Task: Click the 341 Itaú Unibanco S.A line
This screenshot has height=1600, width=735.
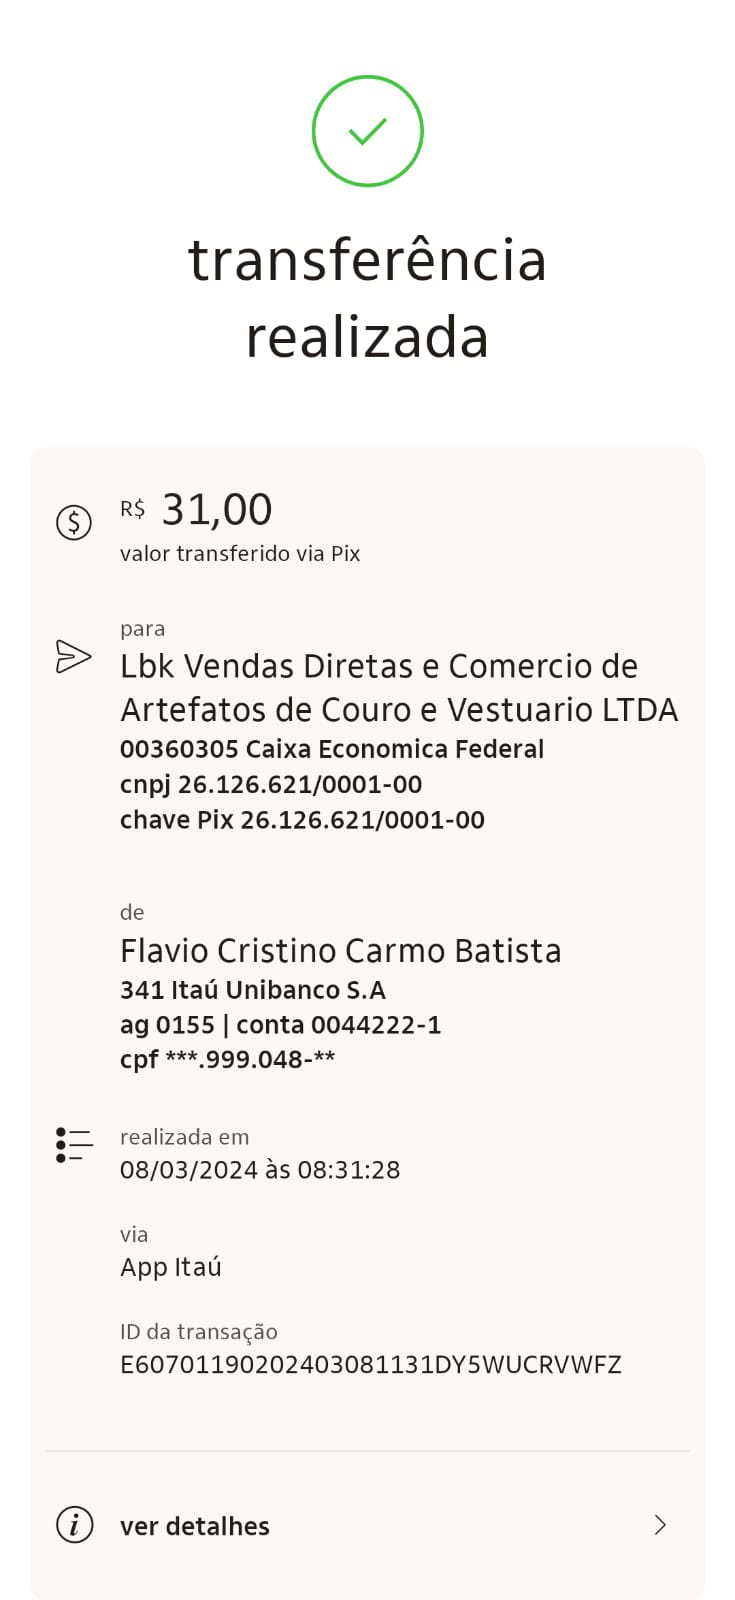Action: [252, 990]
